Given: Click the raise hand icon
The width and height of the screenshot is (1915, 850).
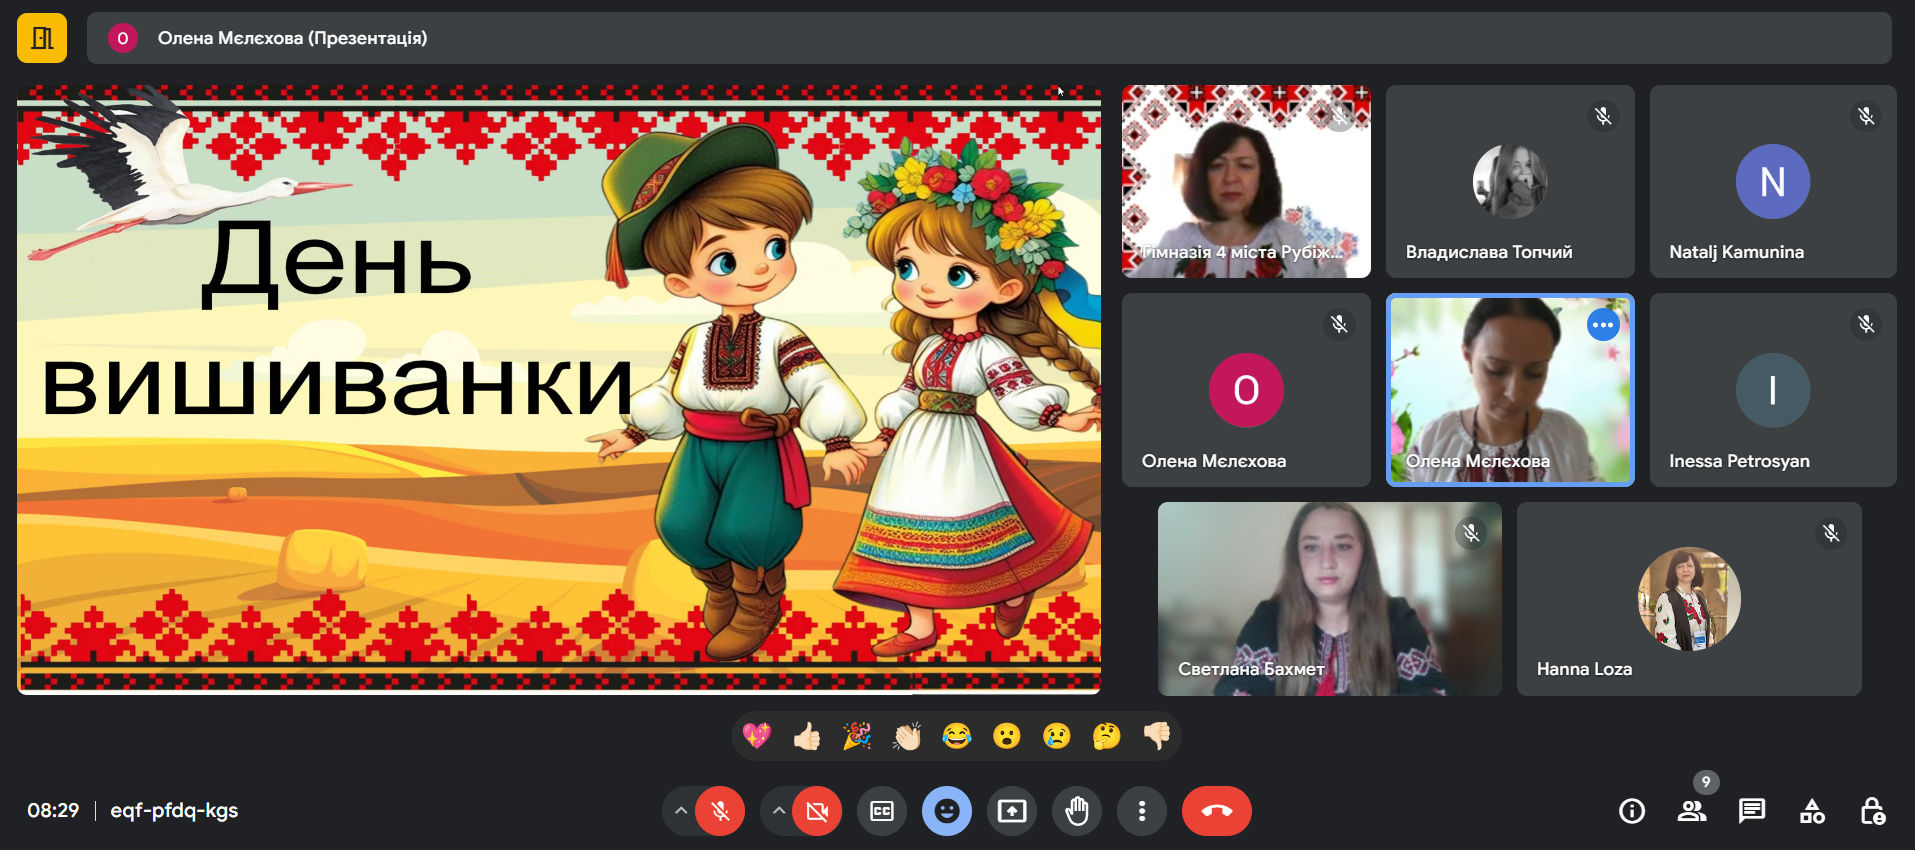Looking at the screenshot, I should 1076,811.
